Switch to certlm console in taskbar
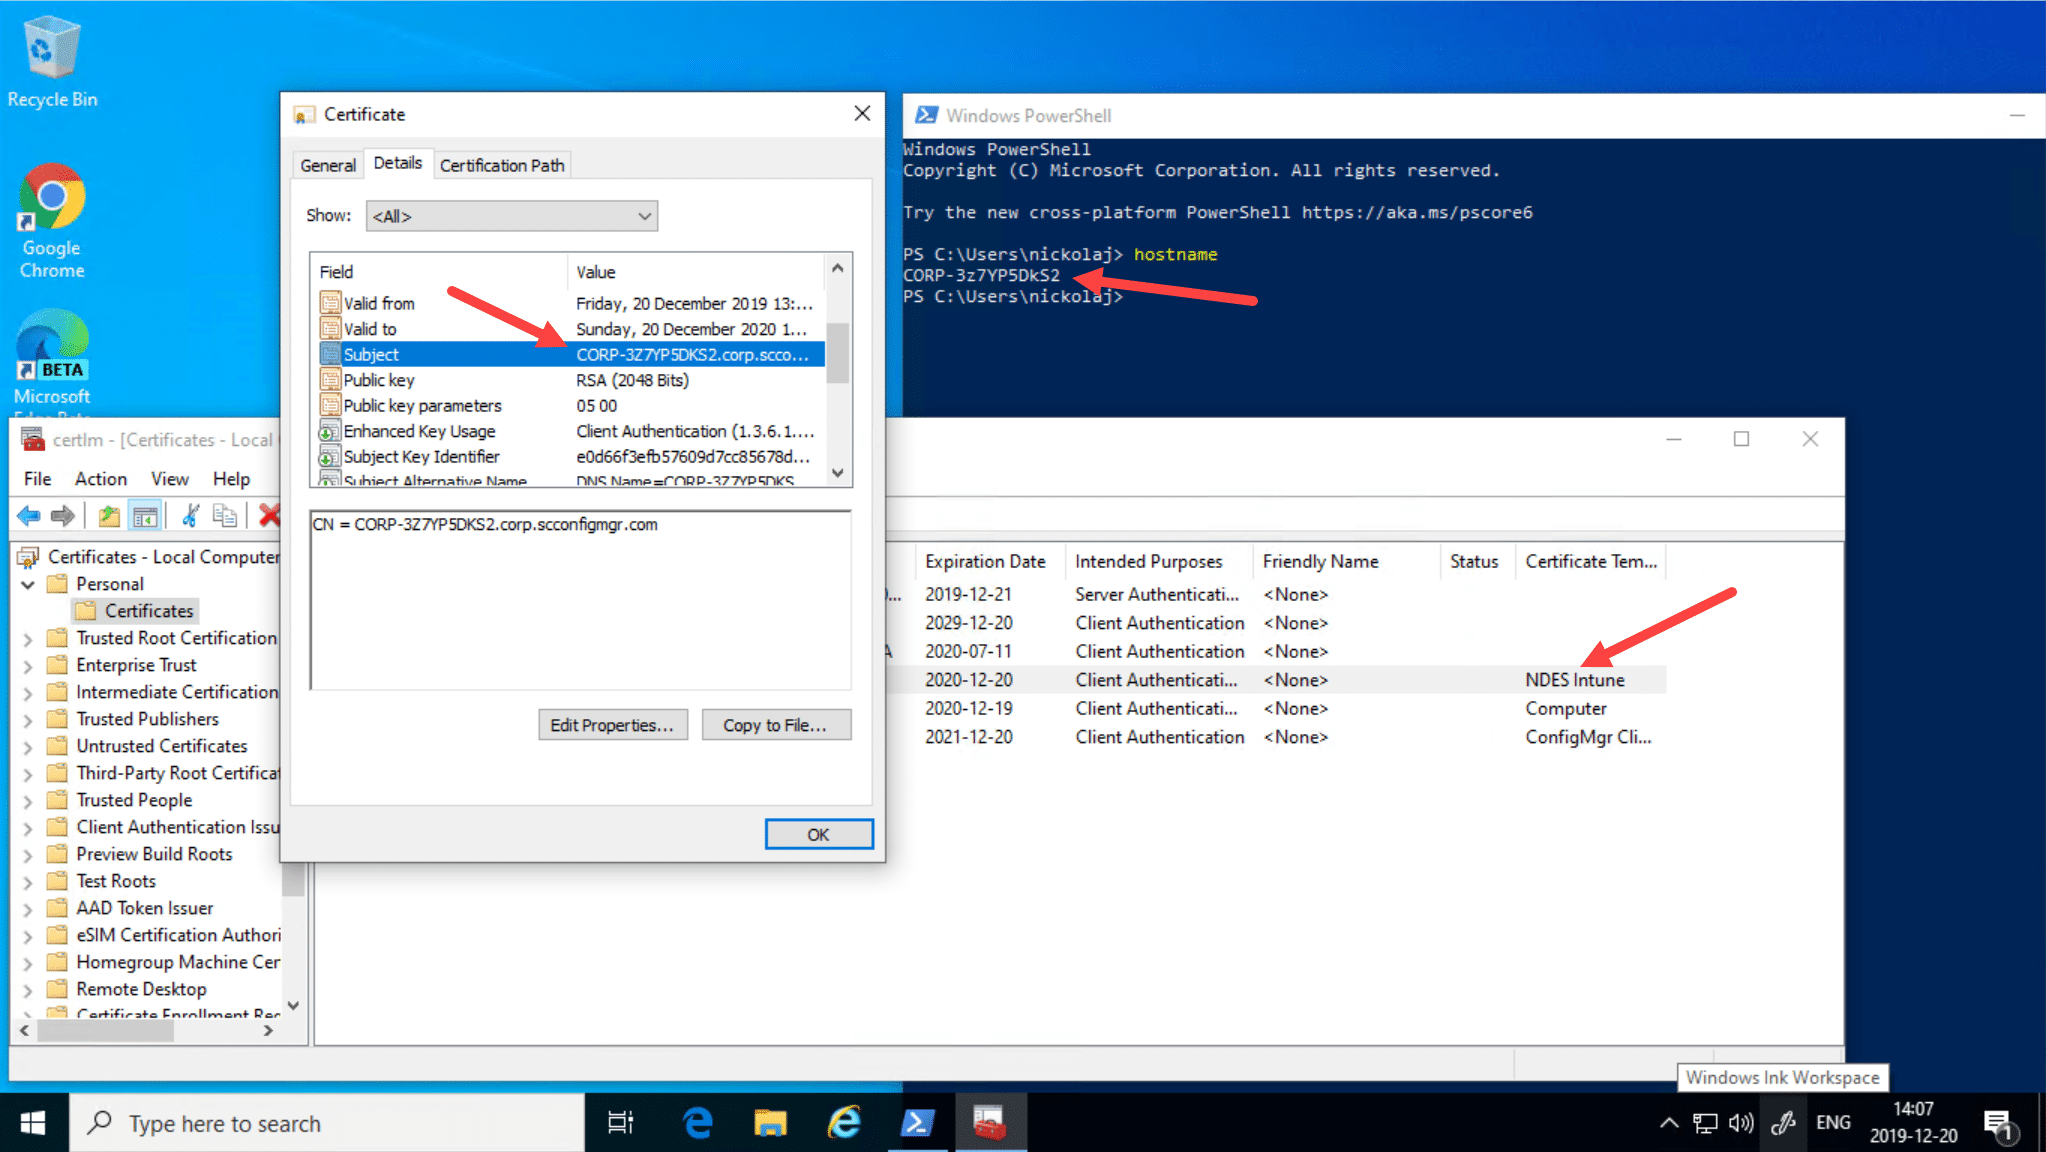Viewport: 2046px width, 1152px height. tap(991, 1123)
